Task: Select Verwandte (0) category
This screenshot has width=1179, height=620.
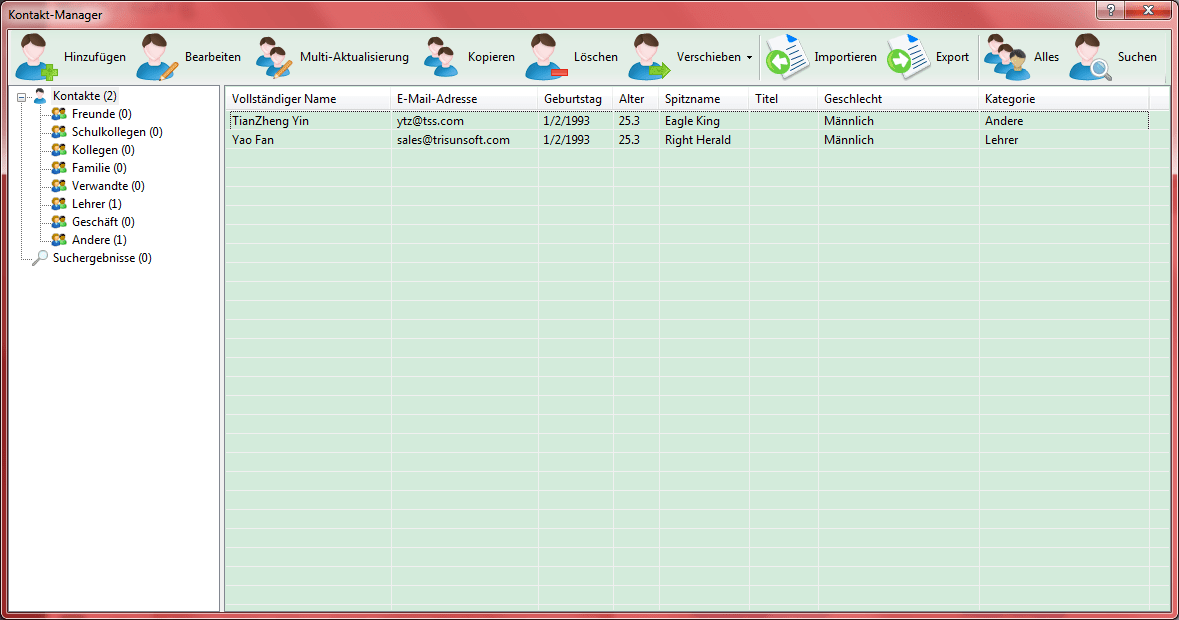Action: (108, 186)
